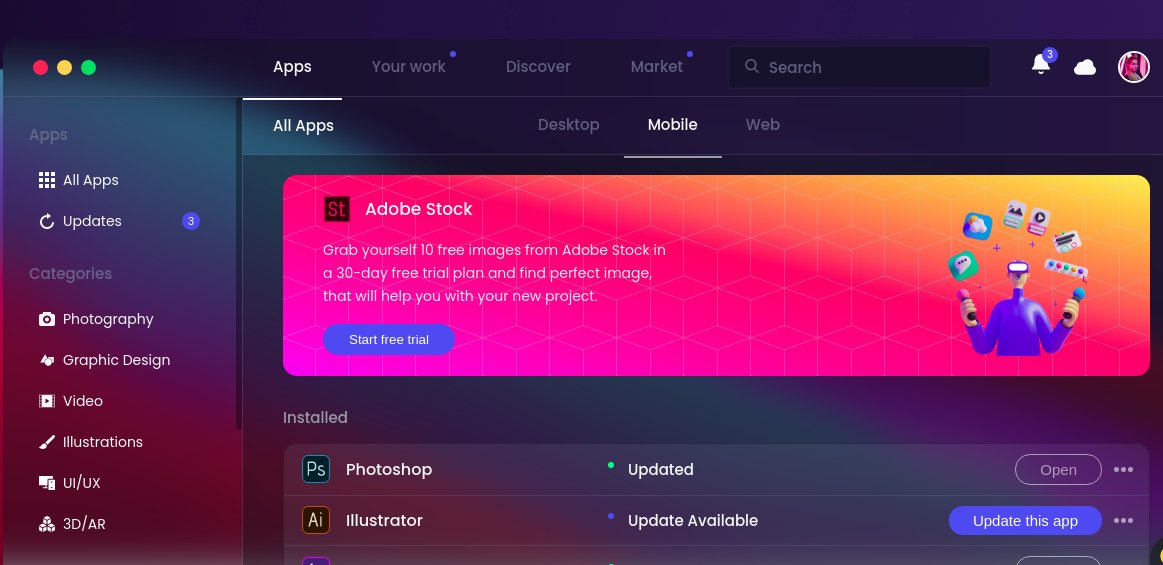Open more options for Photoshop row
The width and height of the screenshot is (1163, 565).
click(x=1123, y=469)
